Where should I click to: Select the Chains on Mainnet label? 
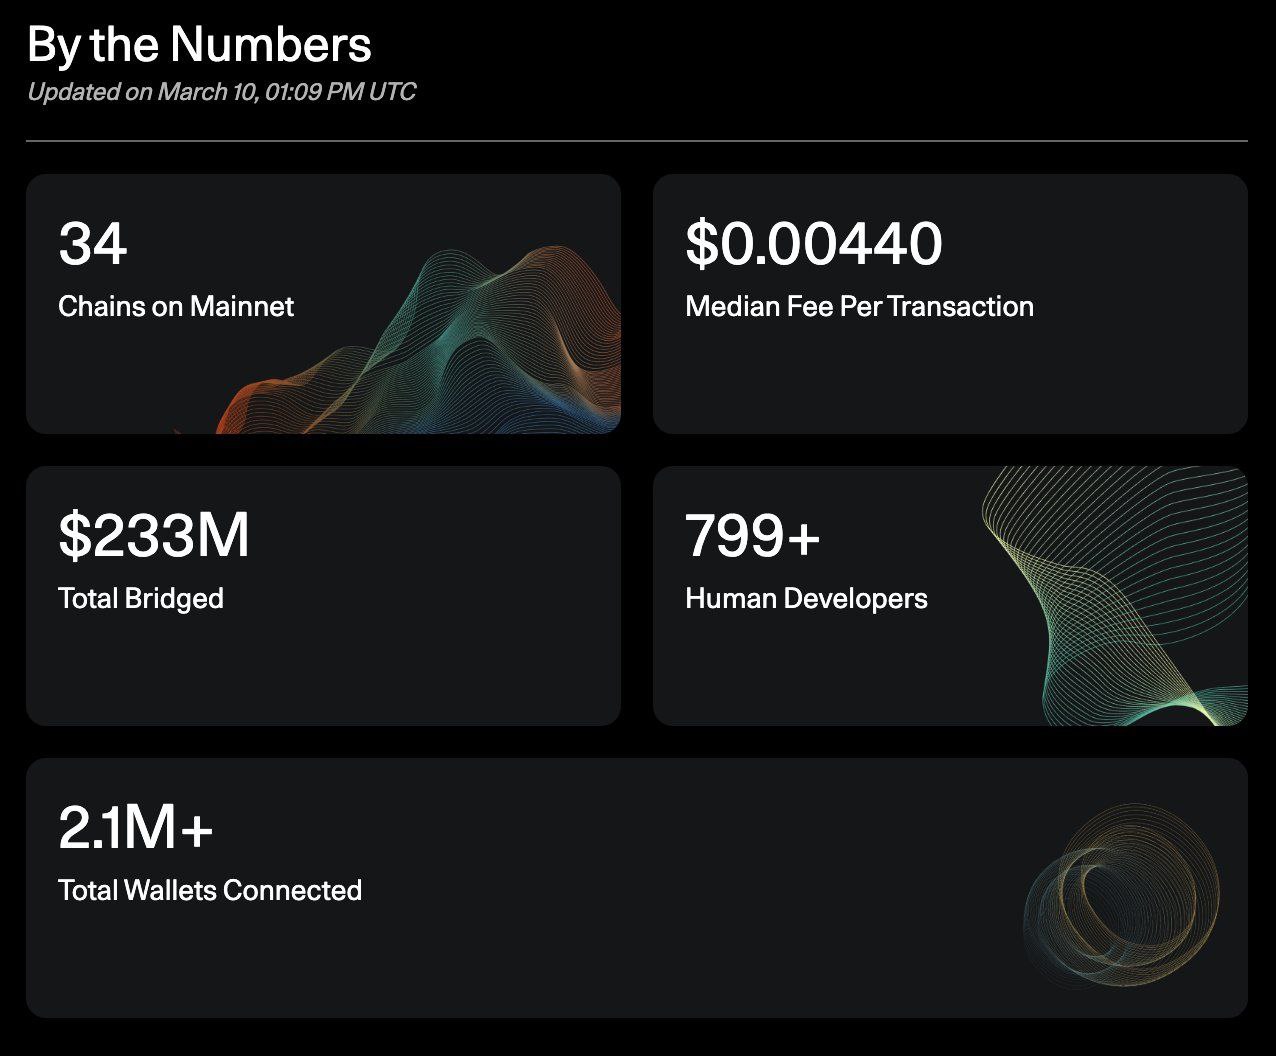pos(176,306)
